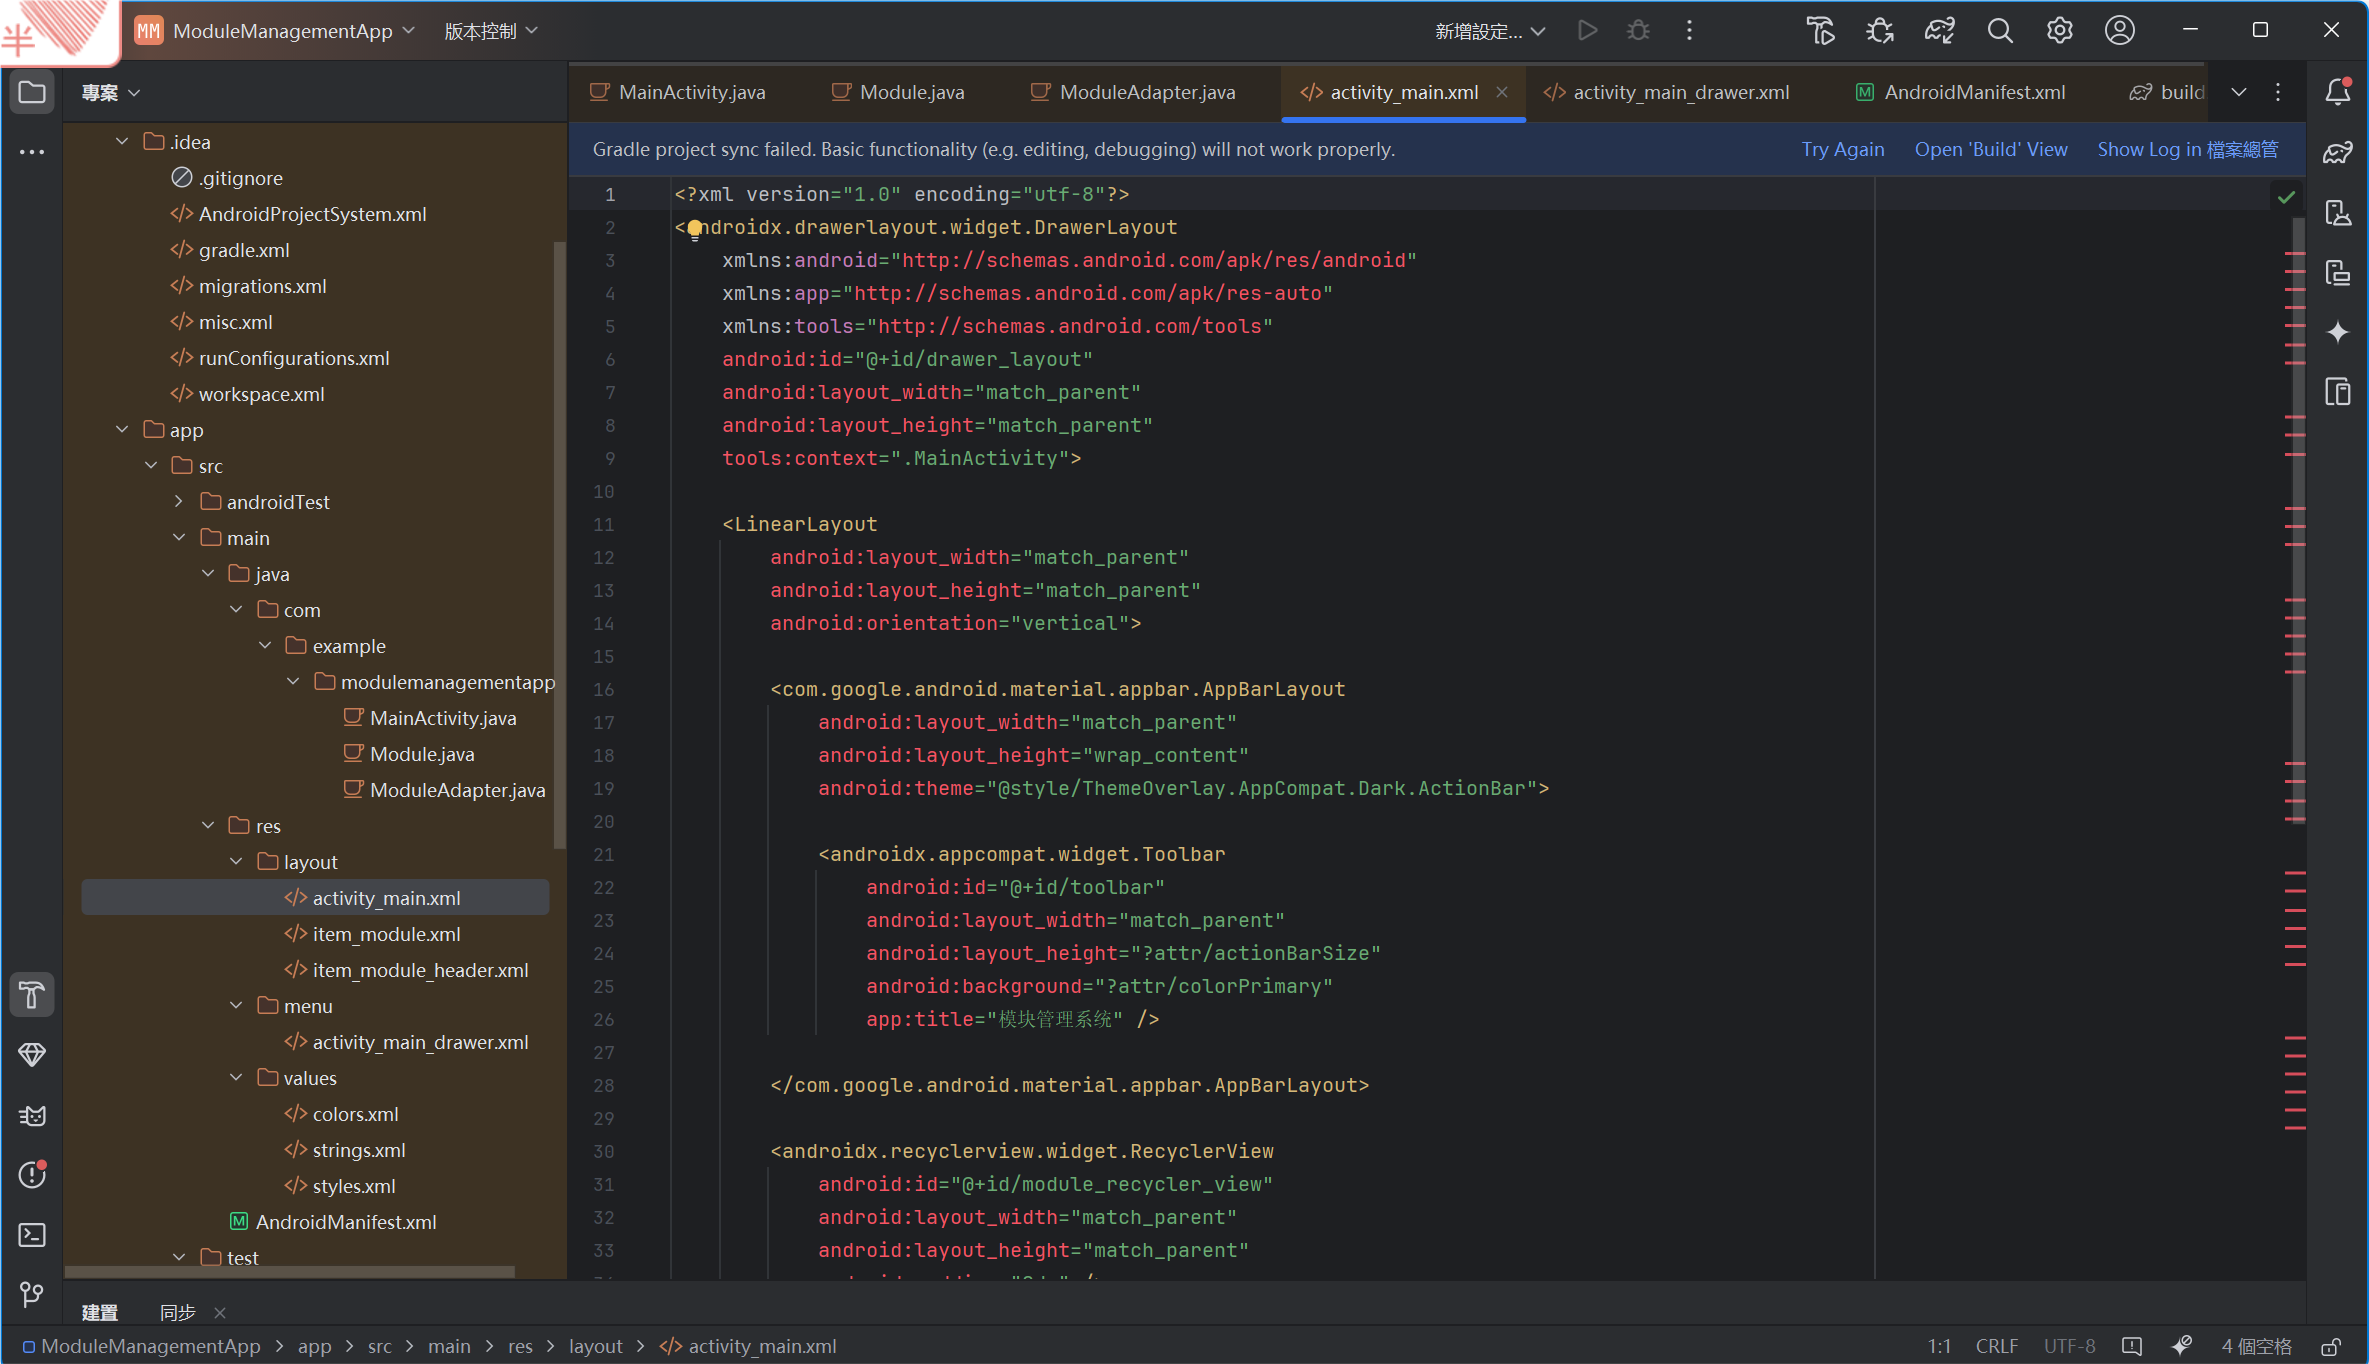Collapse the .idea folder in project tree
Screen dimensions: 2369x1364
point(122,142)
